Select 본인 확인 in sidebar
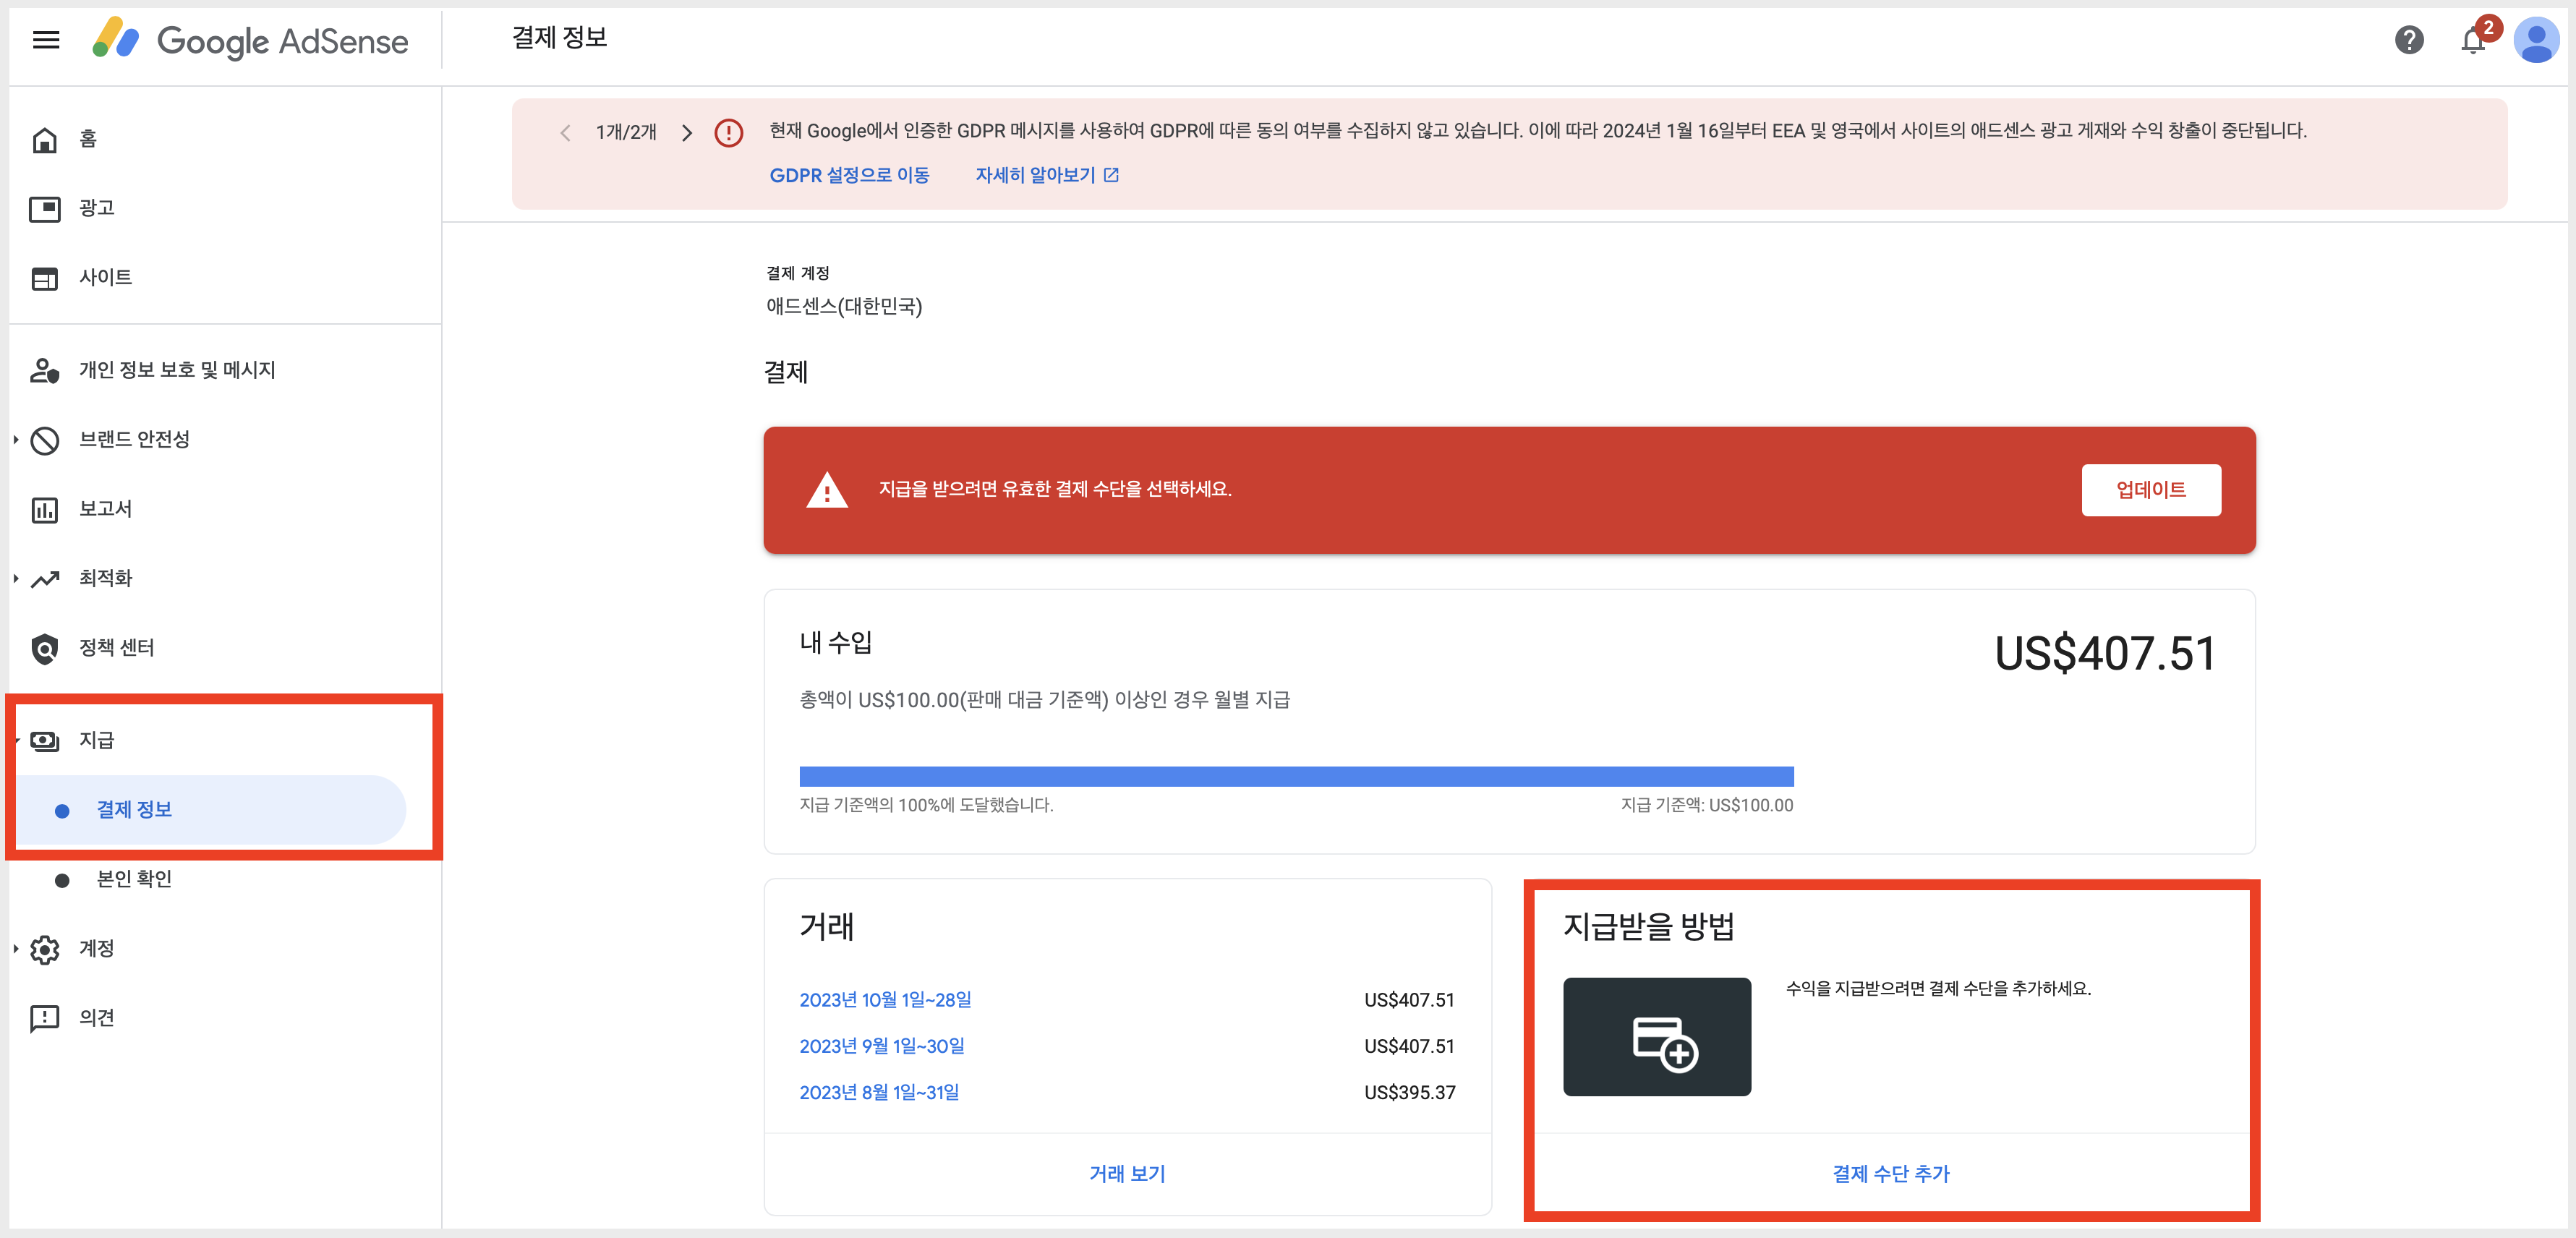Viewport: 2576px width, 1238px height. (x=134, y=879)
